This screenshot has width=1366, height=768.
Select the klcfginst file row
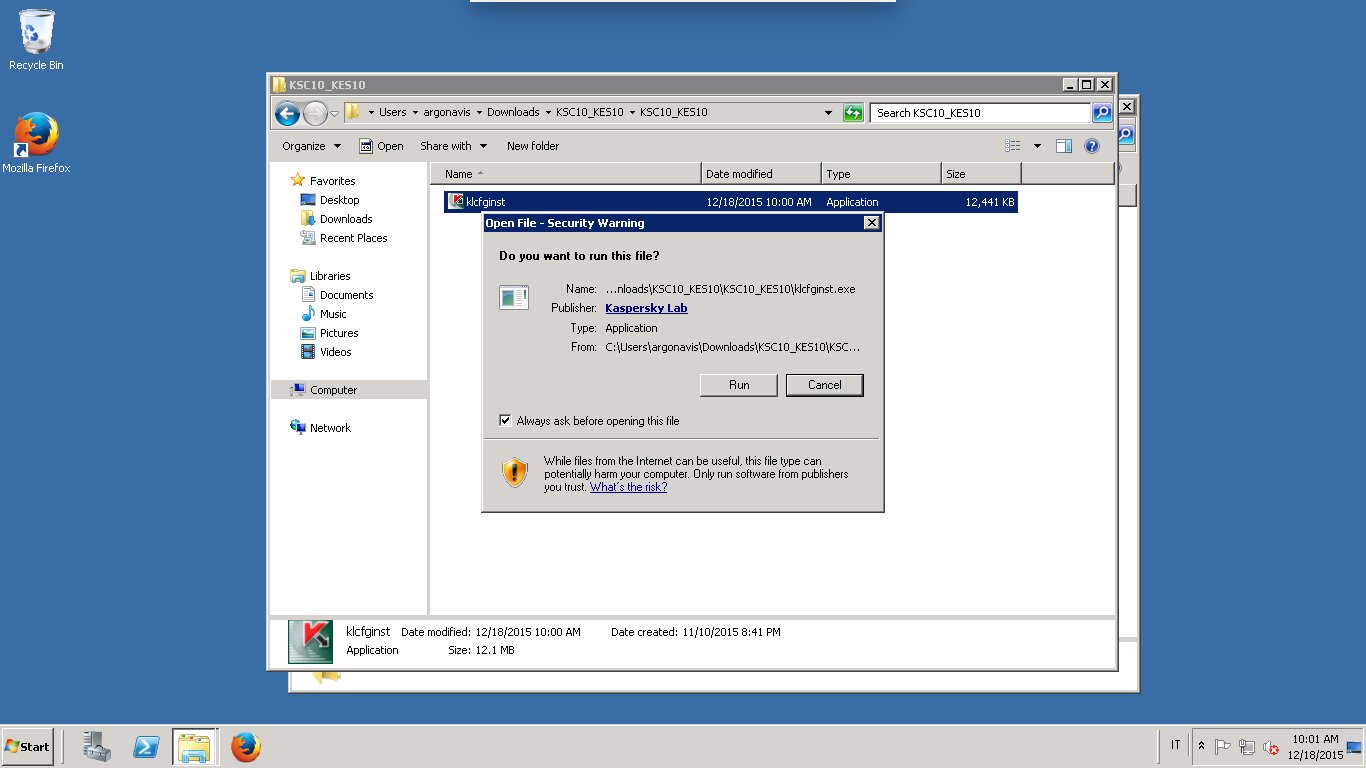coord(731,202)
